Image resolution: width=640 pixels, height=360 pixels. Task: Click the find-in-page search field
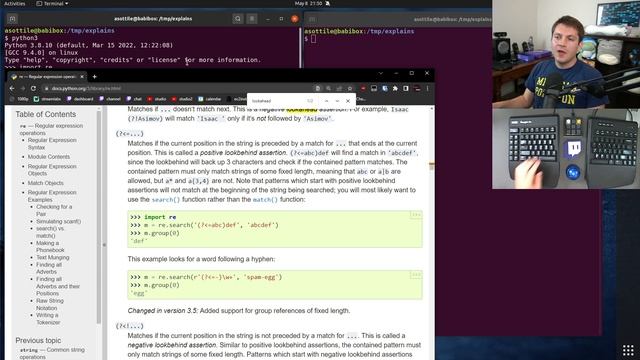tap(278, 101)
